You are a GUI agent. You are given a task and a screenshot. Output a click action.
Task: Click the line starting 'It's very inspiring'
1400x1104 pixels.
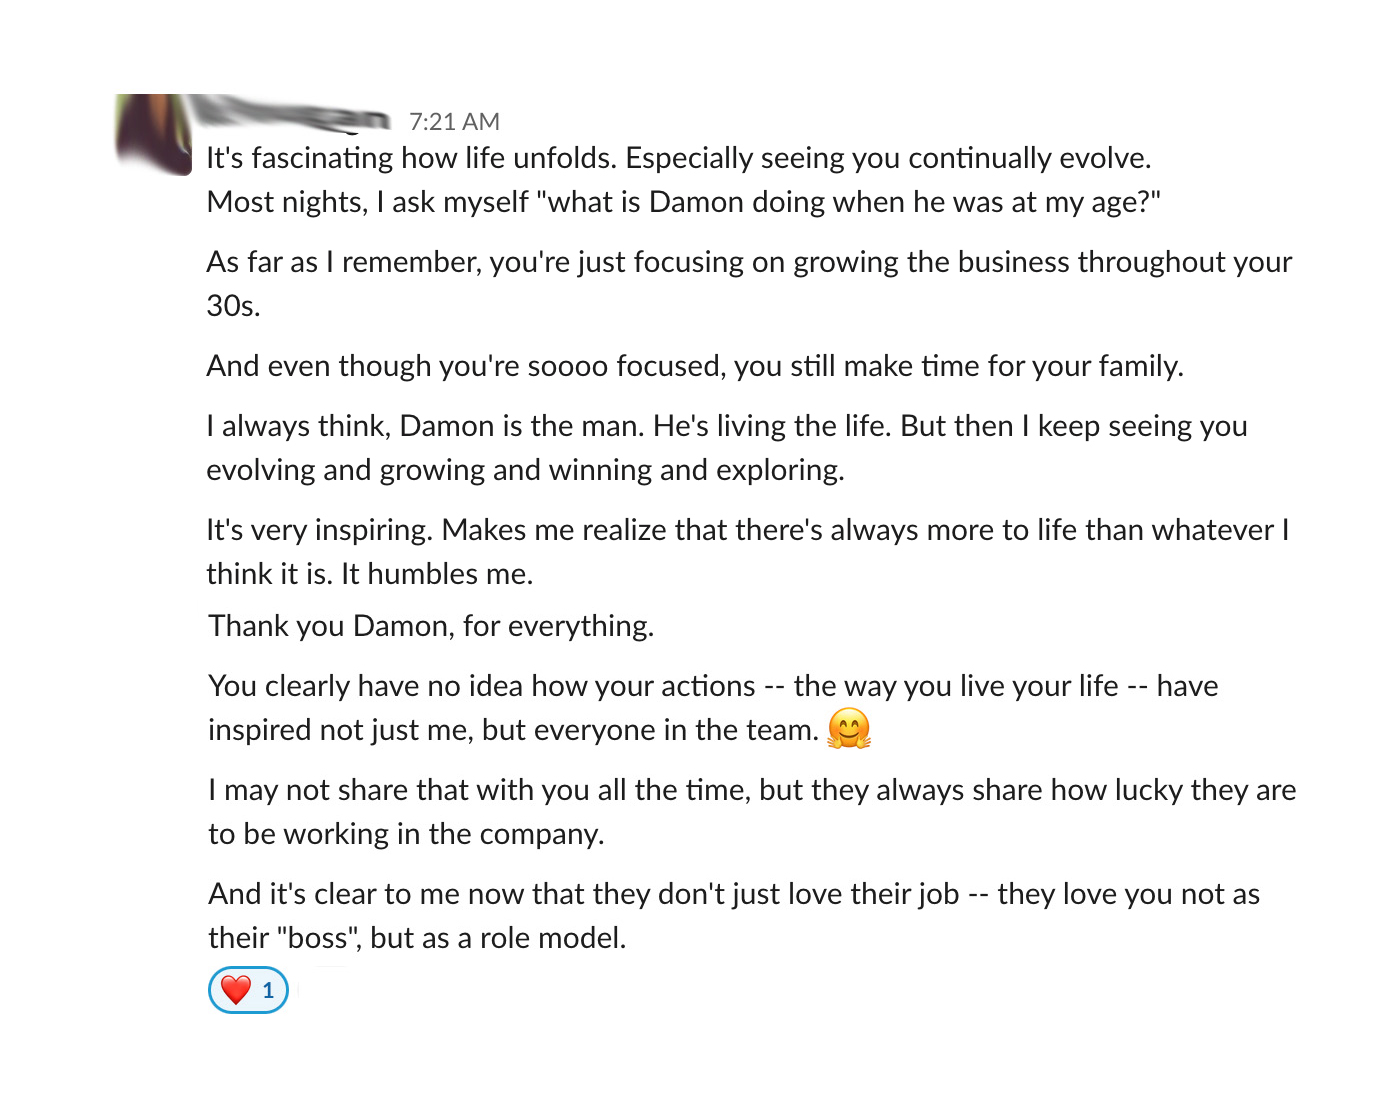[x=748, y=530]
